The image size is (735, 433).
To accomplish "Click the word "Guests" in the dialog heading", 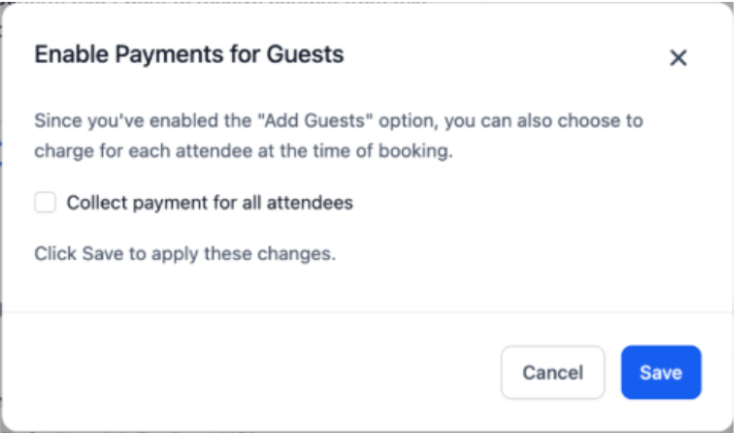I will coord(308,55).
